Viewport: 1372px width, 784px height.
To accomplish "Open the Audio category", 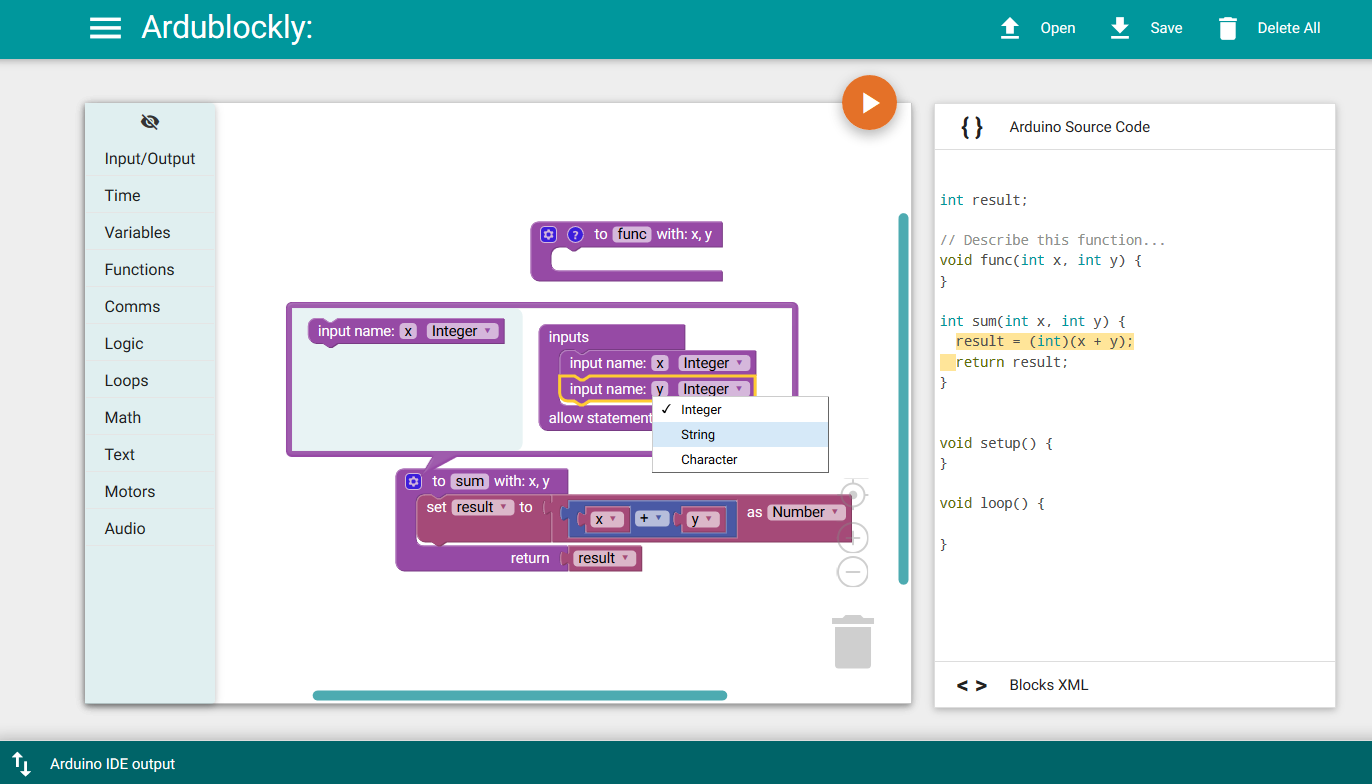I will [150, 529].
